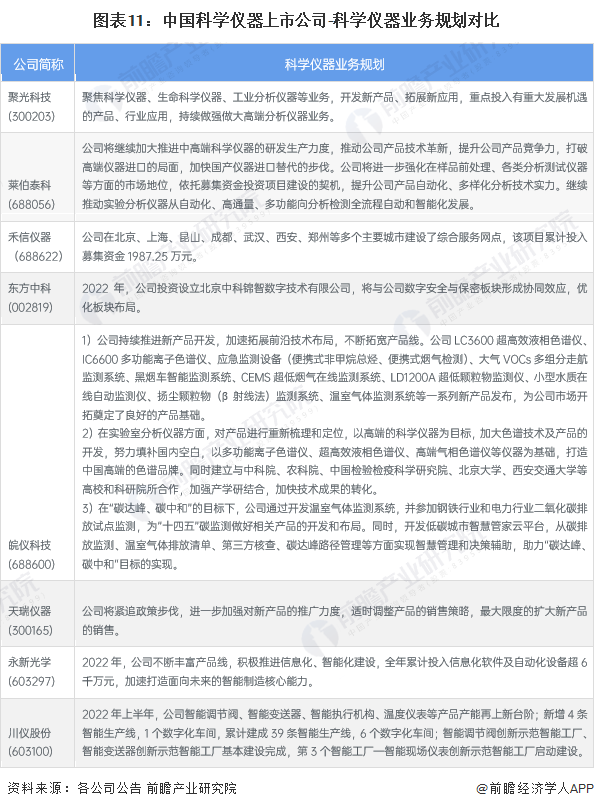Click 皖仪科技 paragraph 1) 公司持续推进新产品开发
The width and height of the screenshot is (594, 809).
coord(334,378)
